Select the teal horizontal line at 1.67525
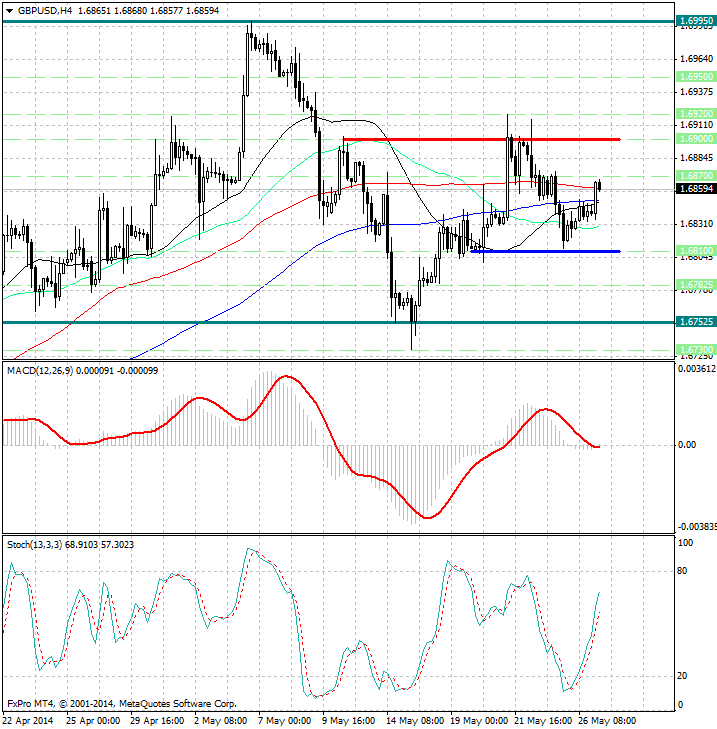The width and height of the screenshot is (717, 729). point(339,322)
